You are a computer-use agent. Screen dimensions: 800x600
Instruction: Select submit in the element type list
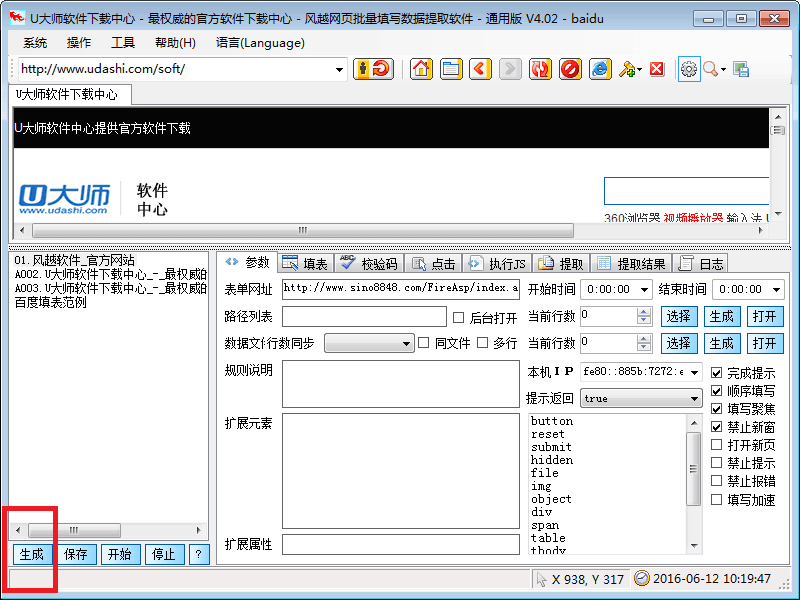click(x=551, y=447)
